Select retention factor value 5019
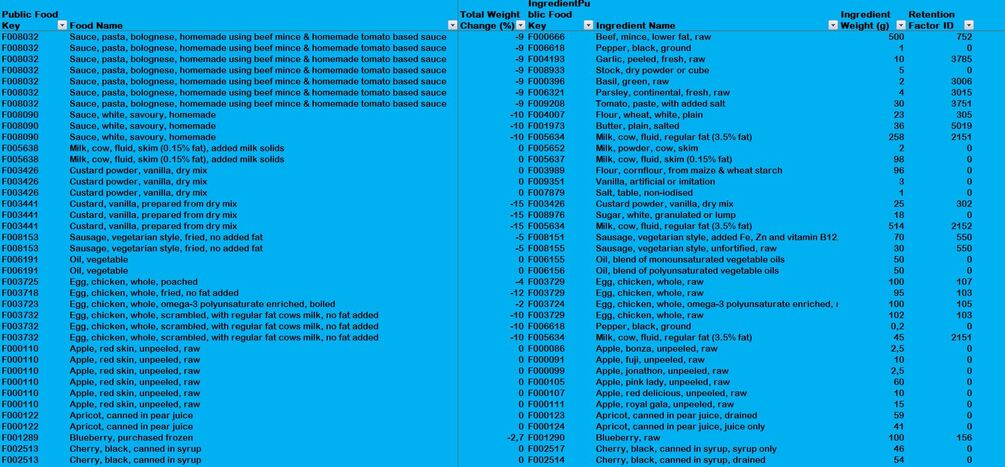1005x467 pixels. (961, 126)
